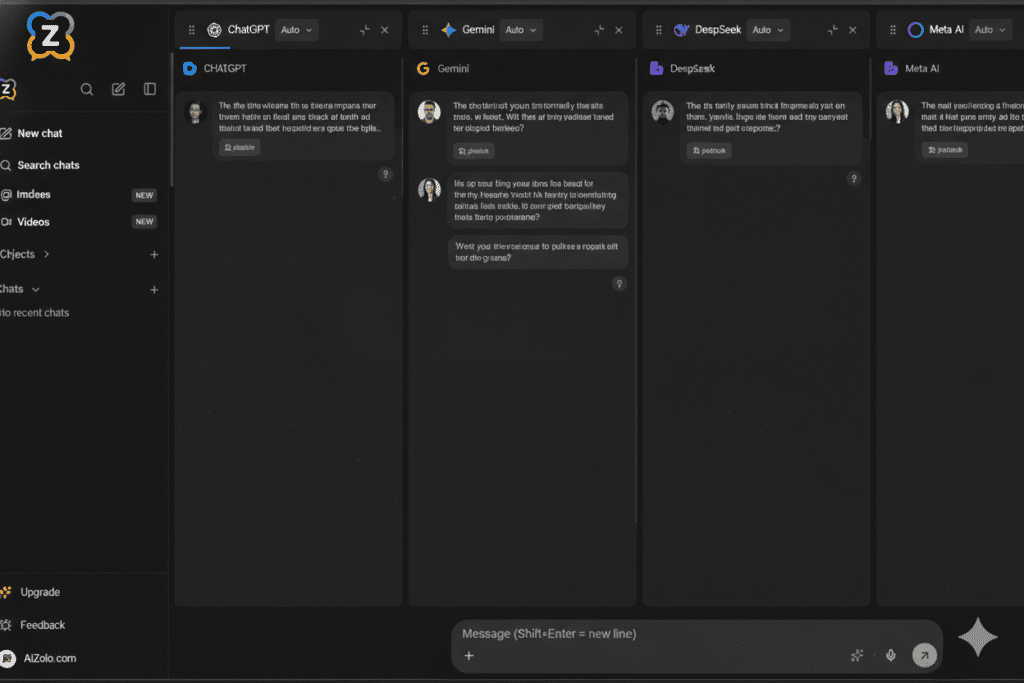Open the Videos section
The height and width of the screenshot is (683, 1024).
(x=33, y=222)
